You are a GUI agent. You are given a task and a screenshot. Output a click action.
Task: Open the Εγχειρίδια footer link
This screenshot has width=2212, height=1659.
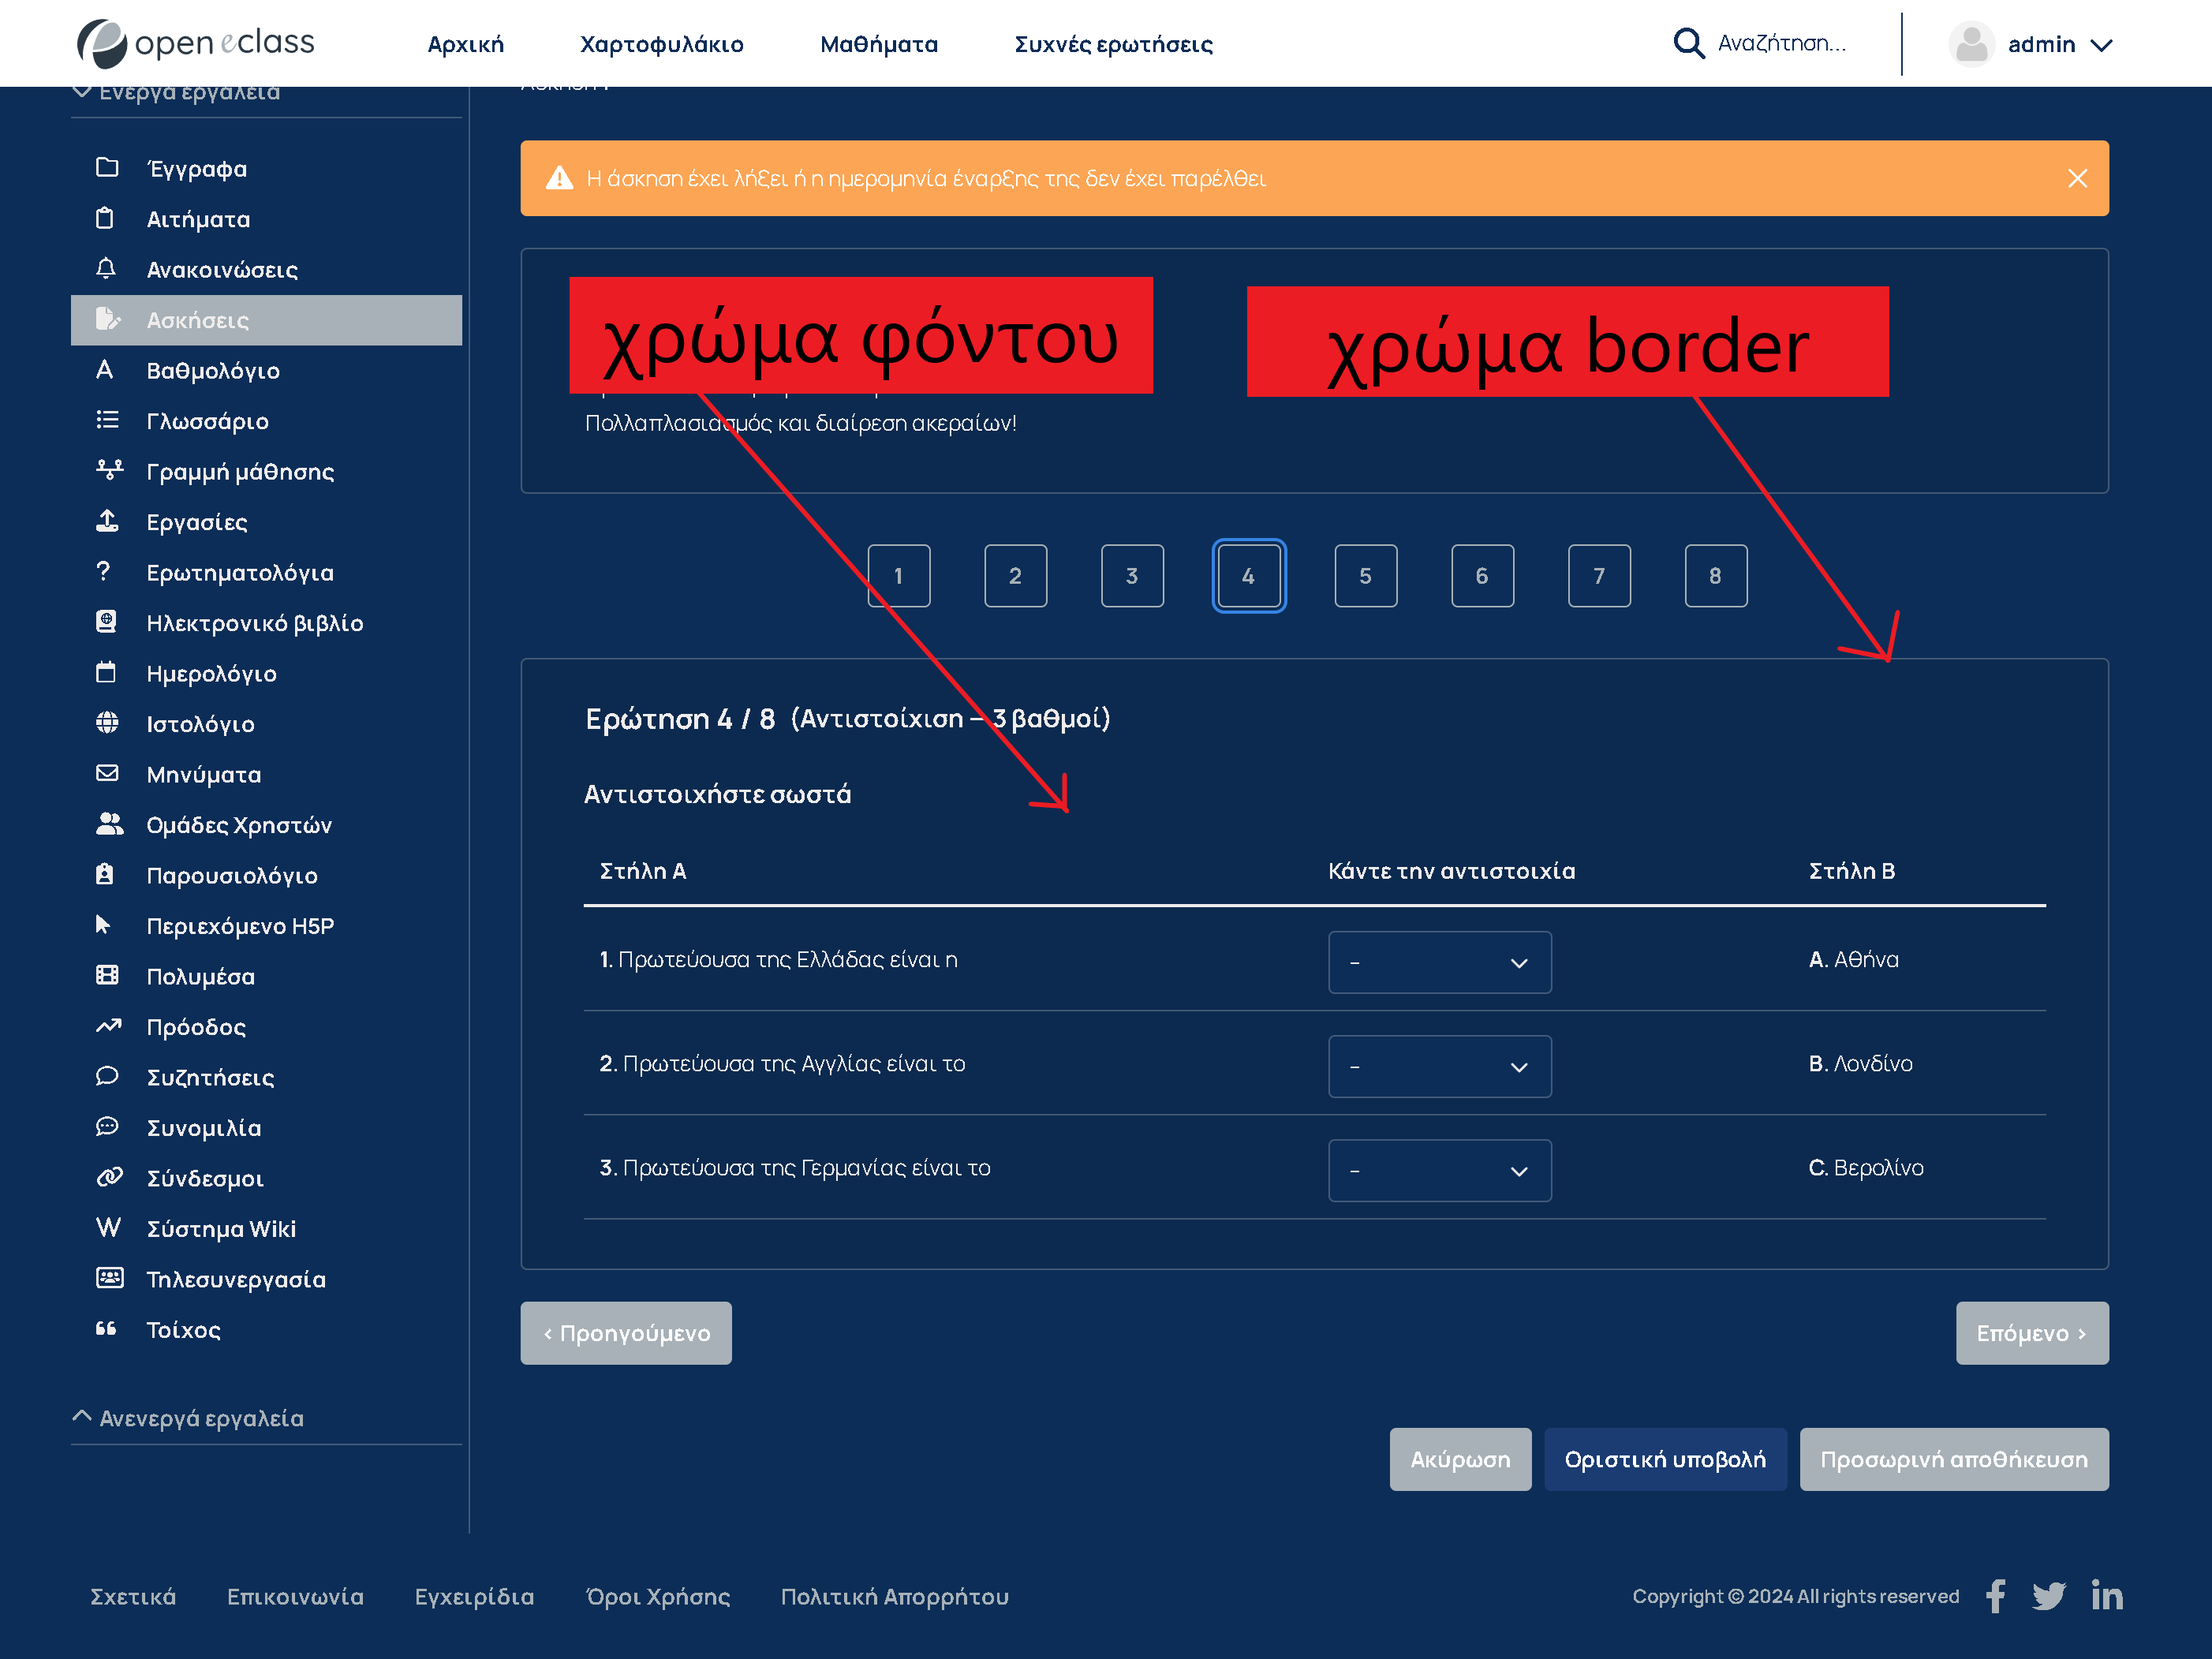tap(474, 1596)
